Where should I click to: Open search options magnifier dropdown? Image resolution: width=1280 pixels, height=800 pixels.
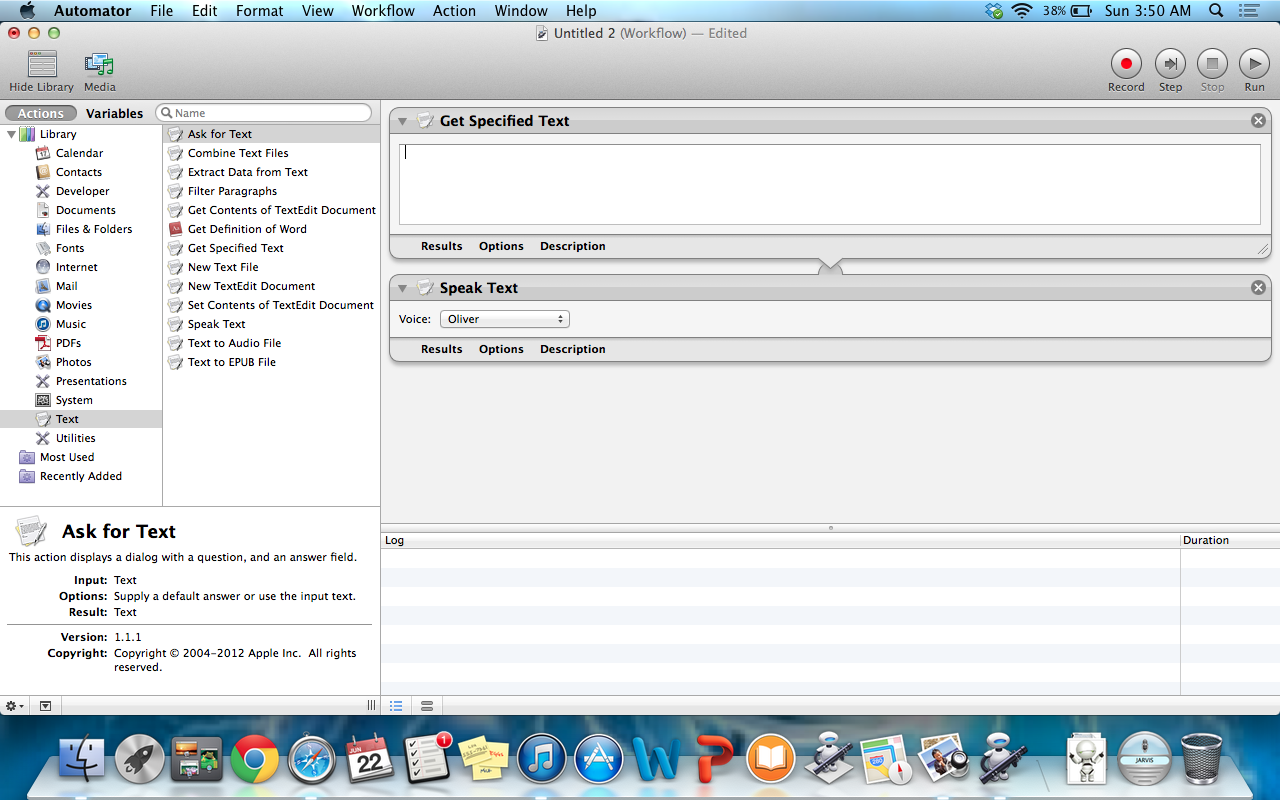167,113
